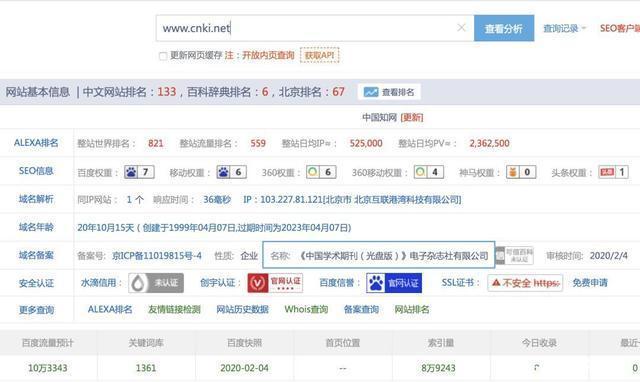Click the snapshot date 2020-02-04

click(244, 368)
